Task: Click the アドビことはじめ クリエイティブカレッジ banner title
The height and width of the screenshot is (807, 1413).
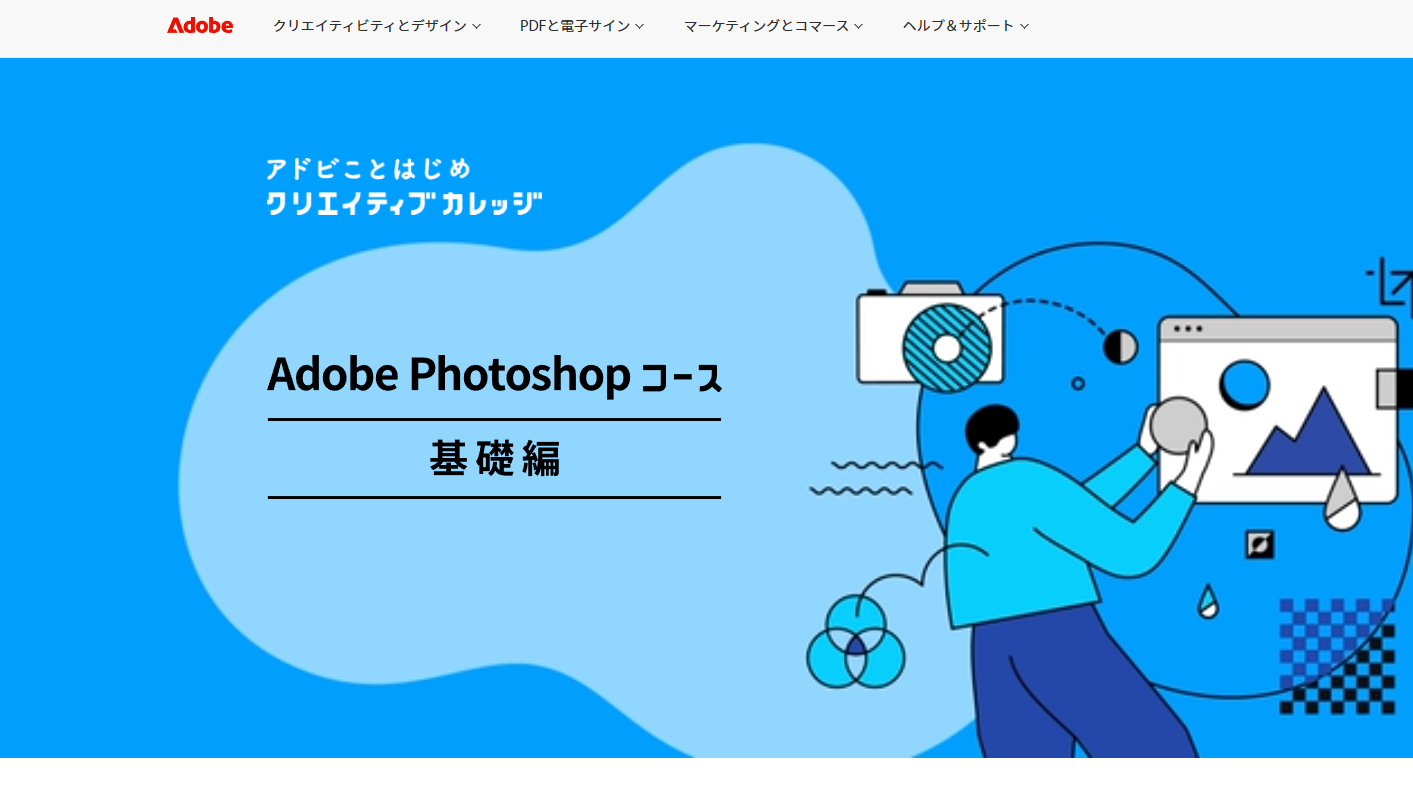Action: click(404, 186)
